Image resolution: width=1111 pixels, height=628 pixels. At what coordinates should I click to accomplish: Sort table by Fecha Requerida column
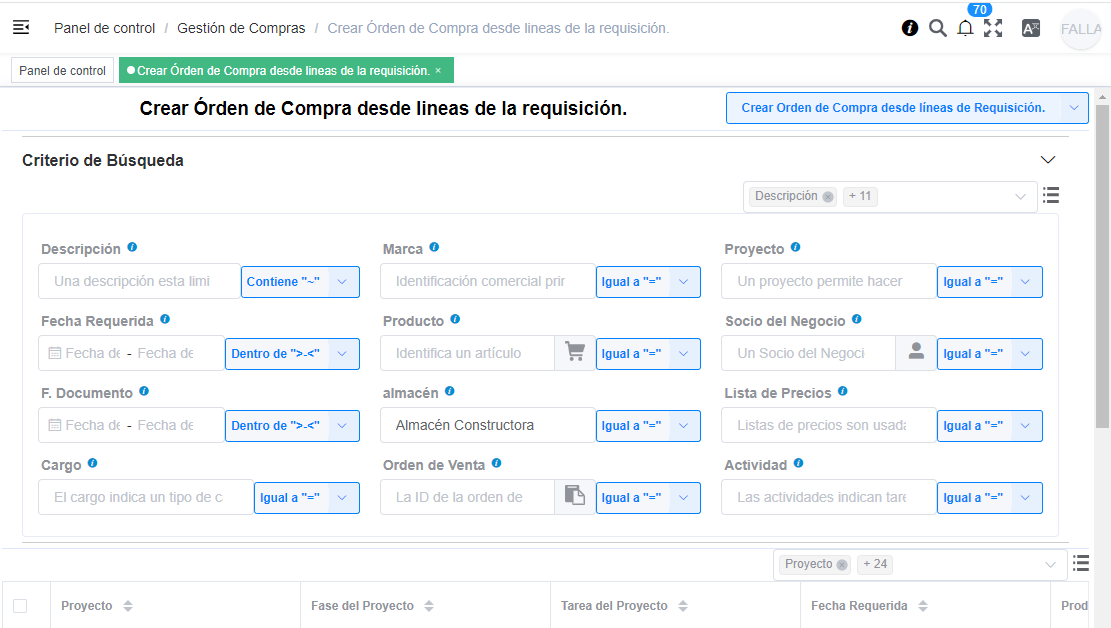pyautogui.click(x=923, y=606)
